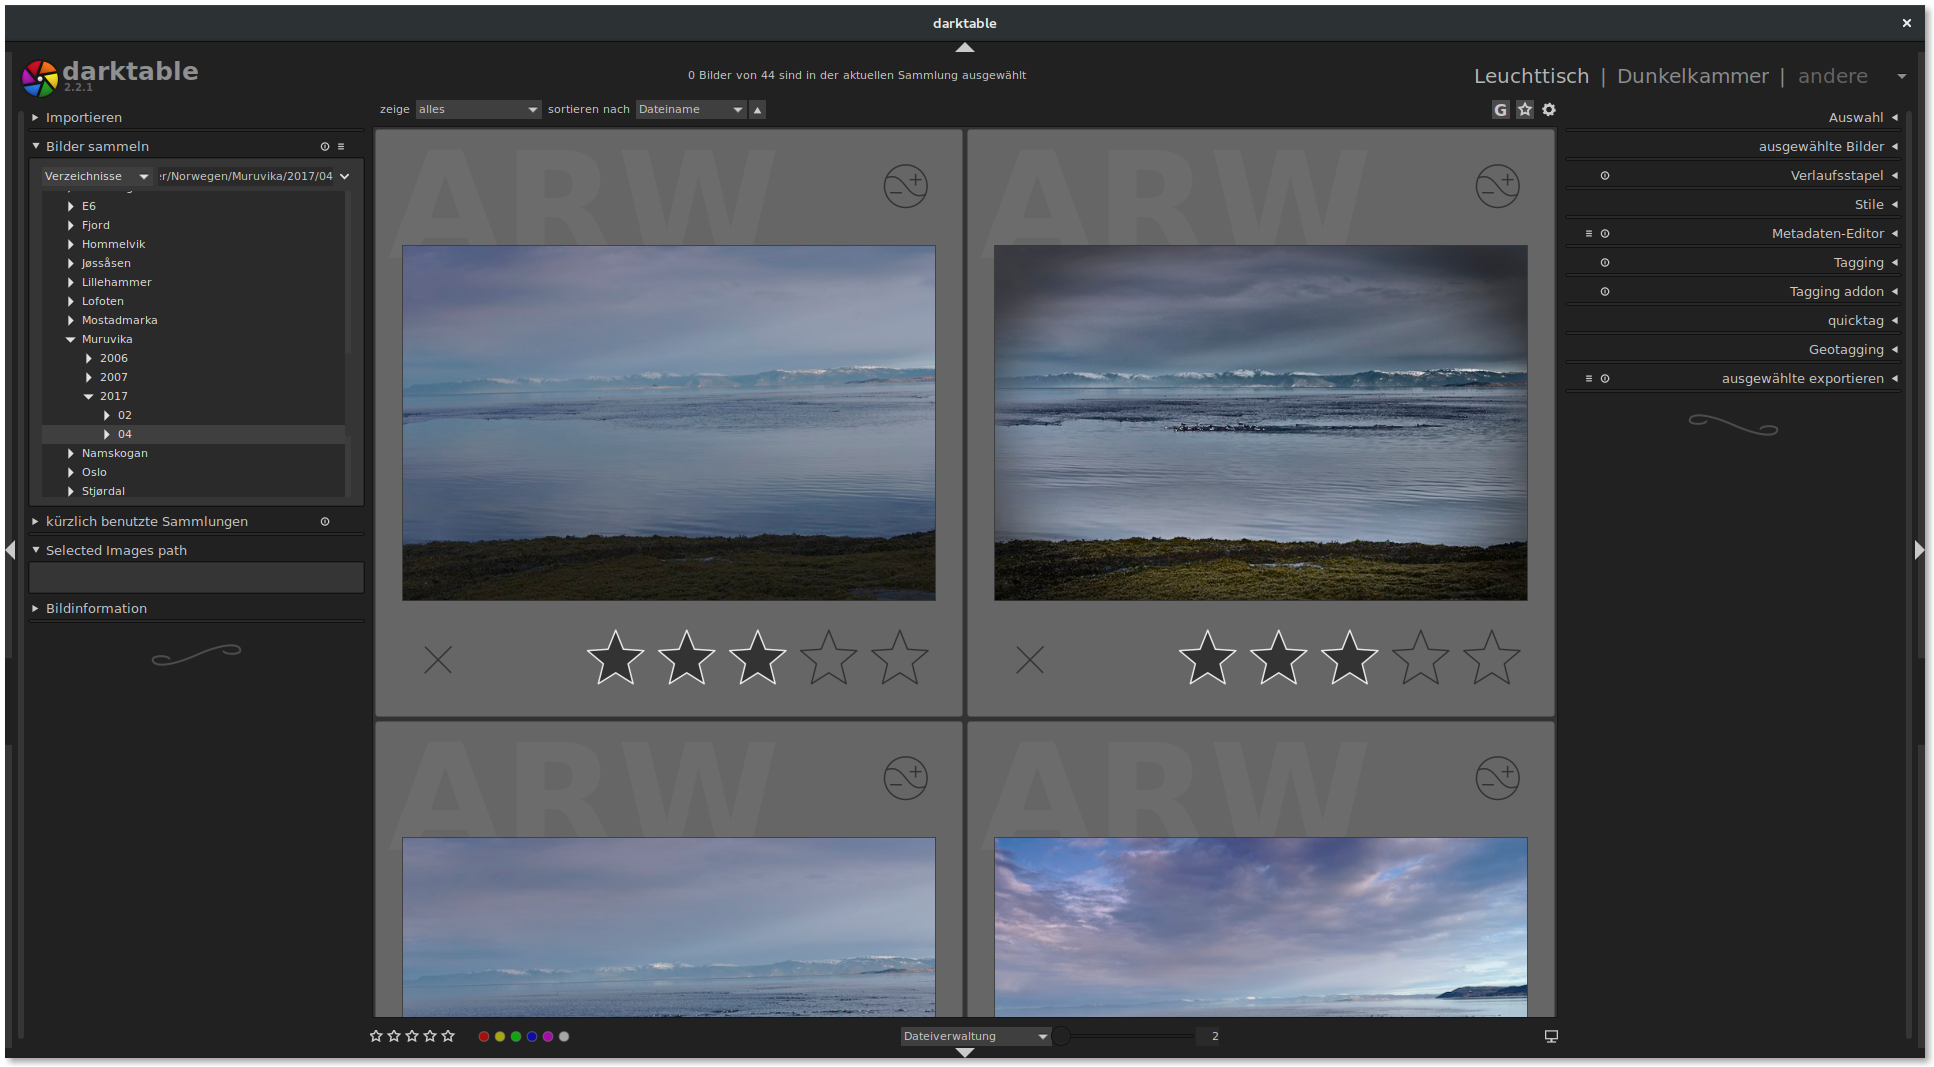The image size is (1934, 1067).
Task: Hide the top panel arrow
Action: tap(964, 47)
